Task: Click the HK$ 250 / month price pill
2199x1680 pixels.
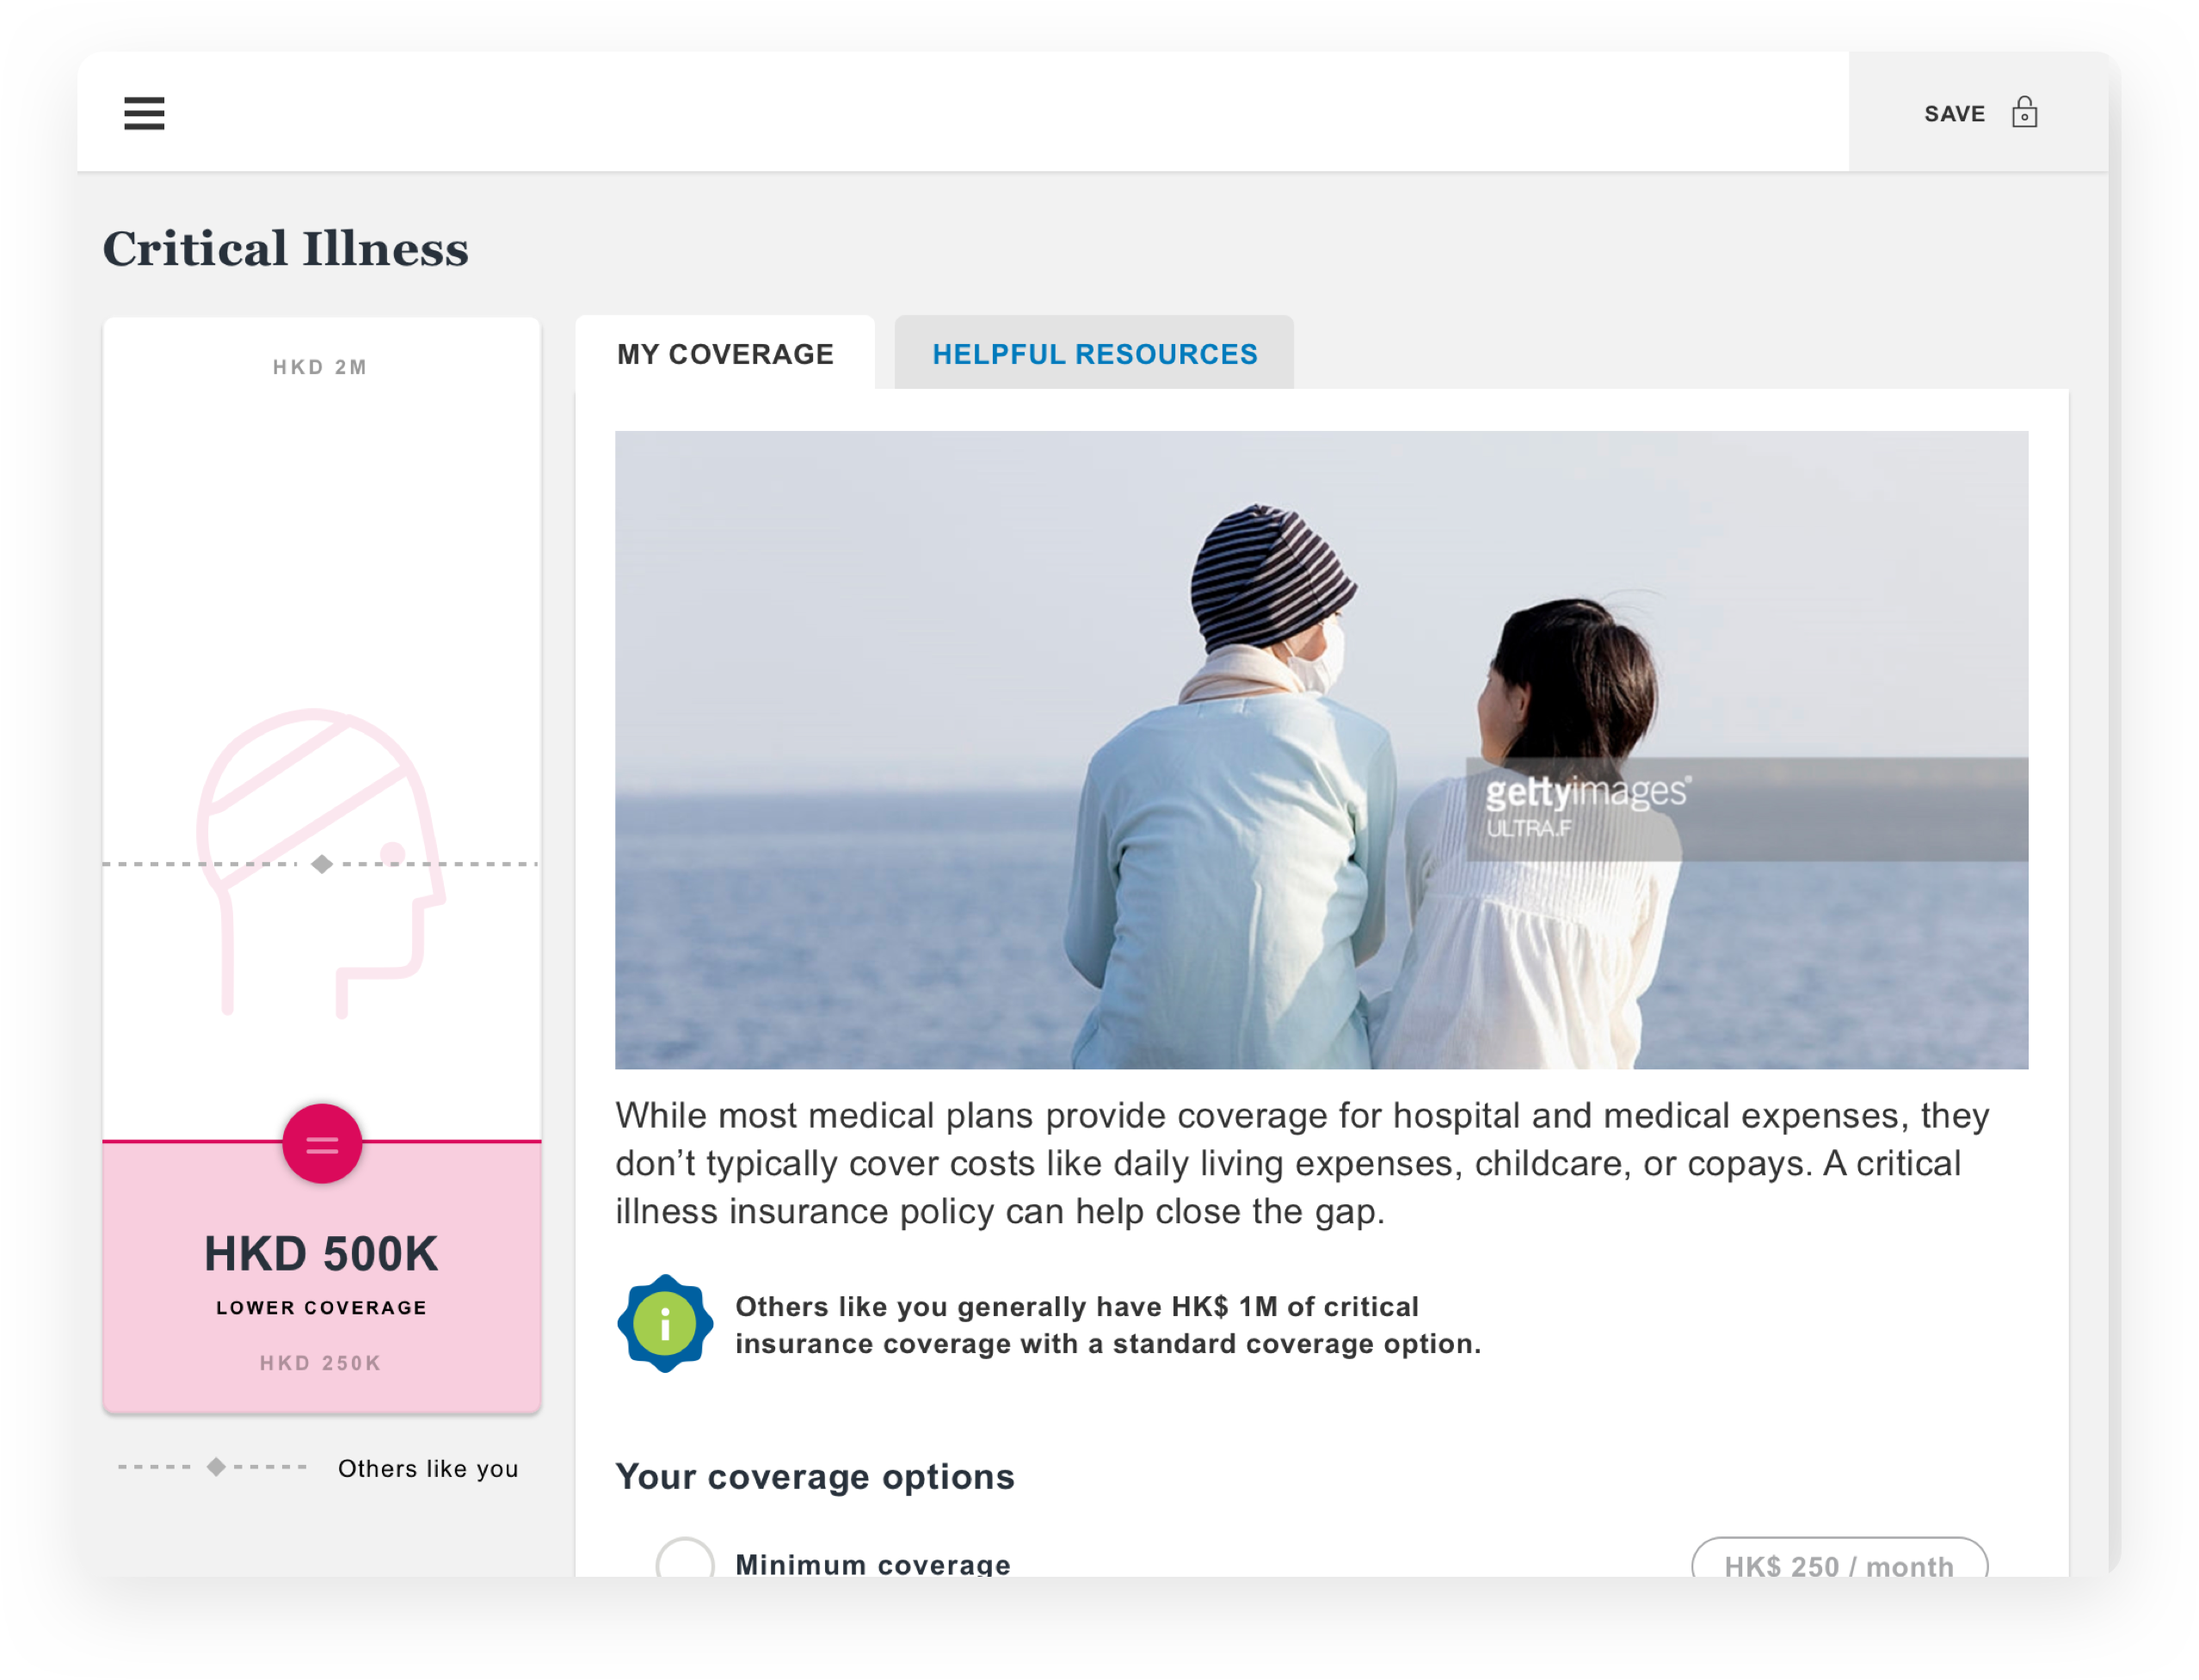Action: click(1838, 1563)
